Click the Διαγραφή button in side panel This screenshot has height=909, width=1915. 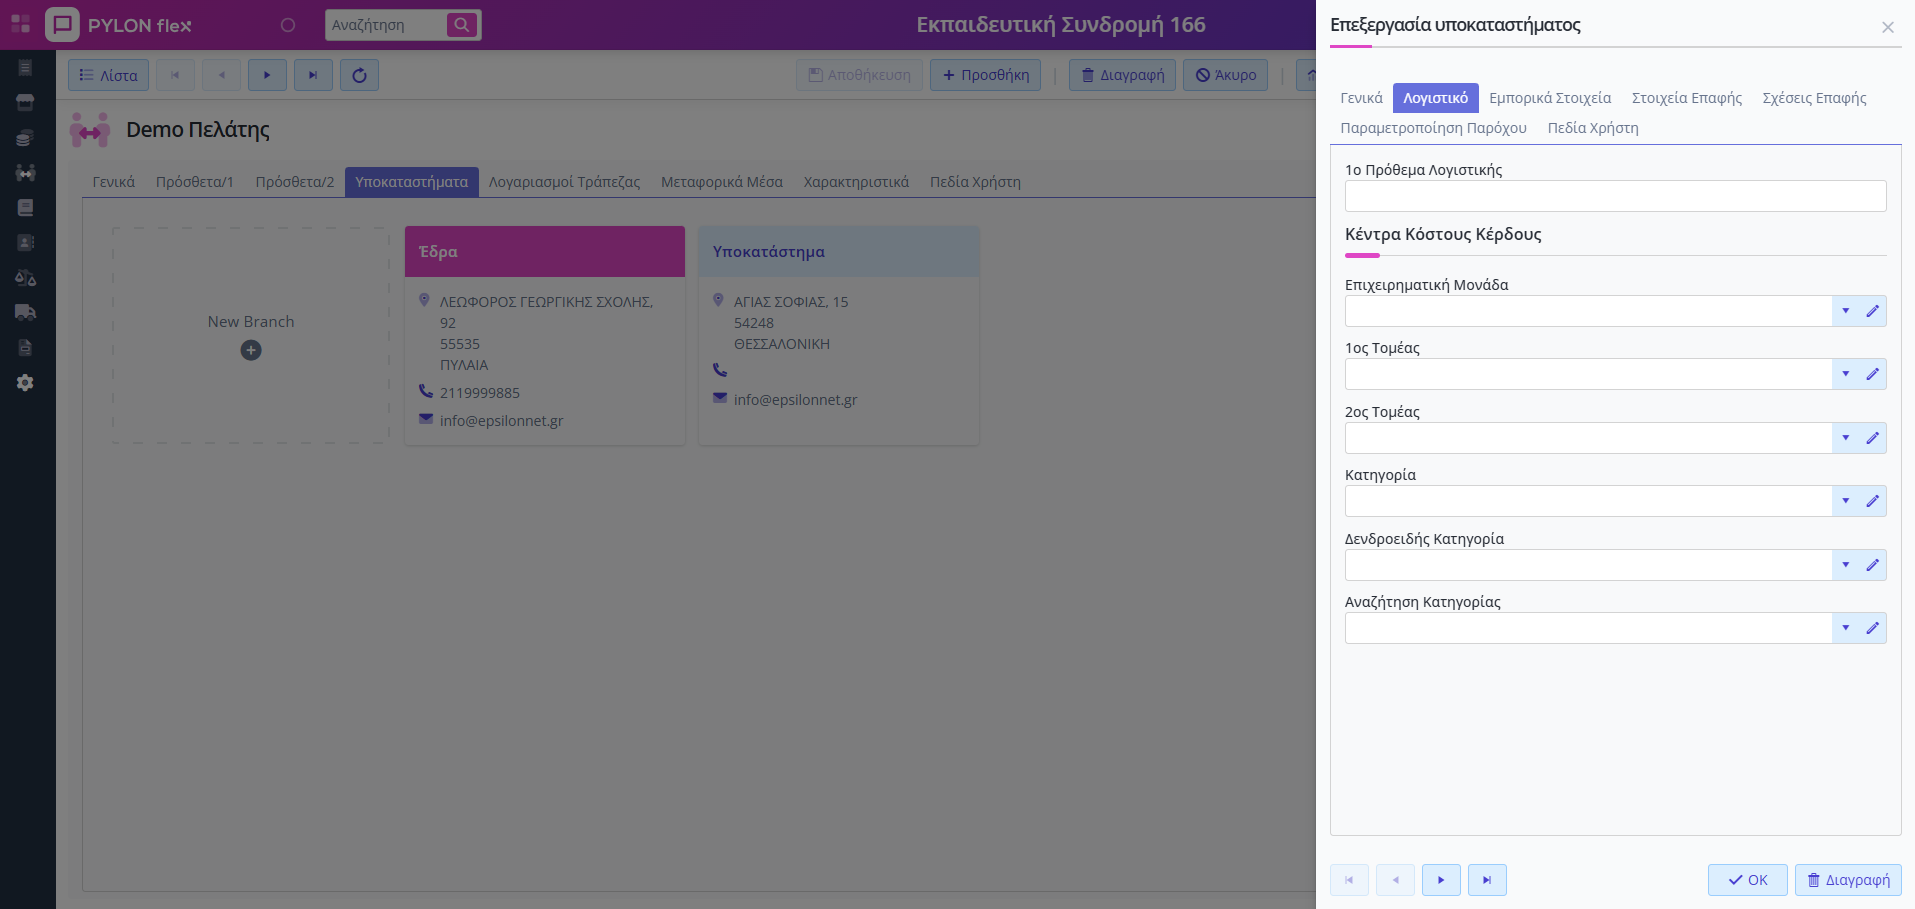click(1847, 880)
